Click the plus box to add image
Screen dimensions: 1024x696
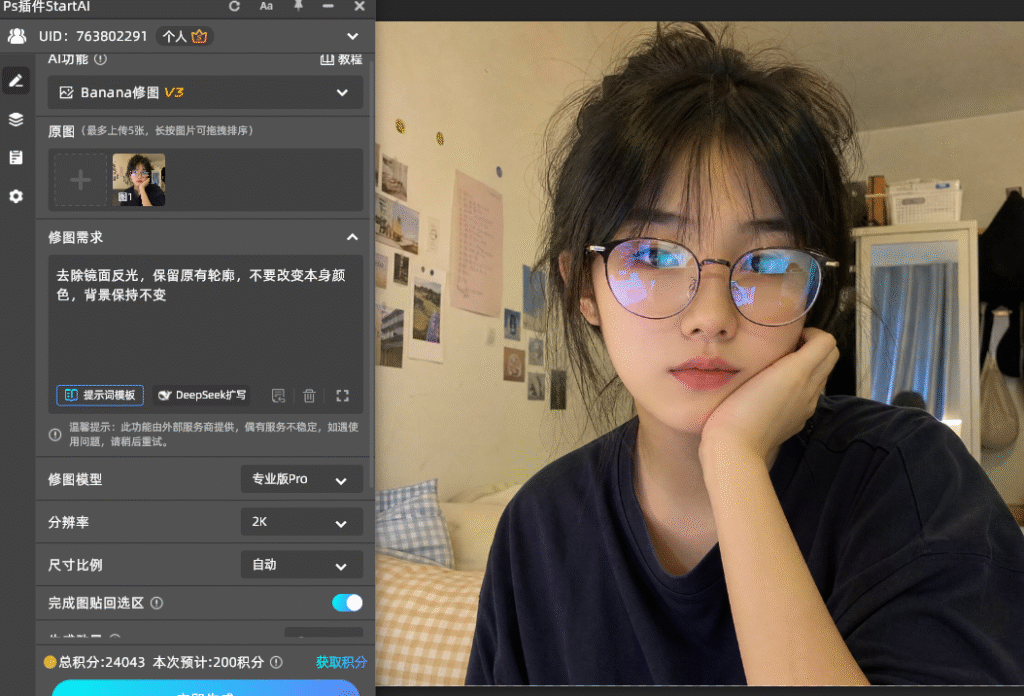[x=80, y=180]
